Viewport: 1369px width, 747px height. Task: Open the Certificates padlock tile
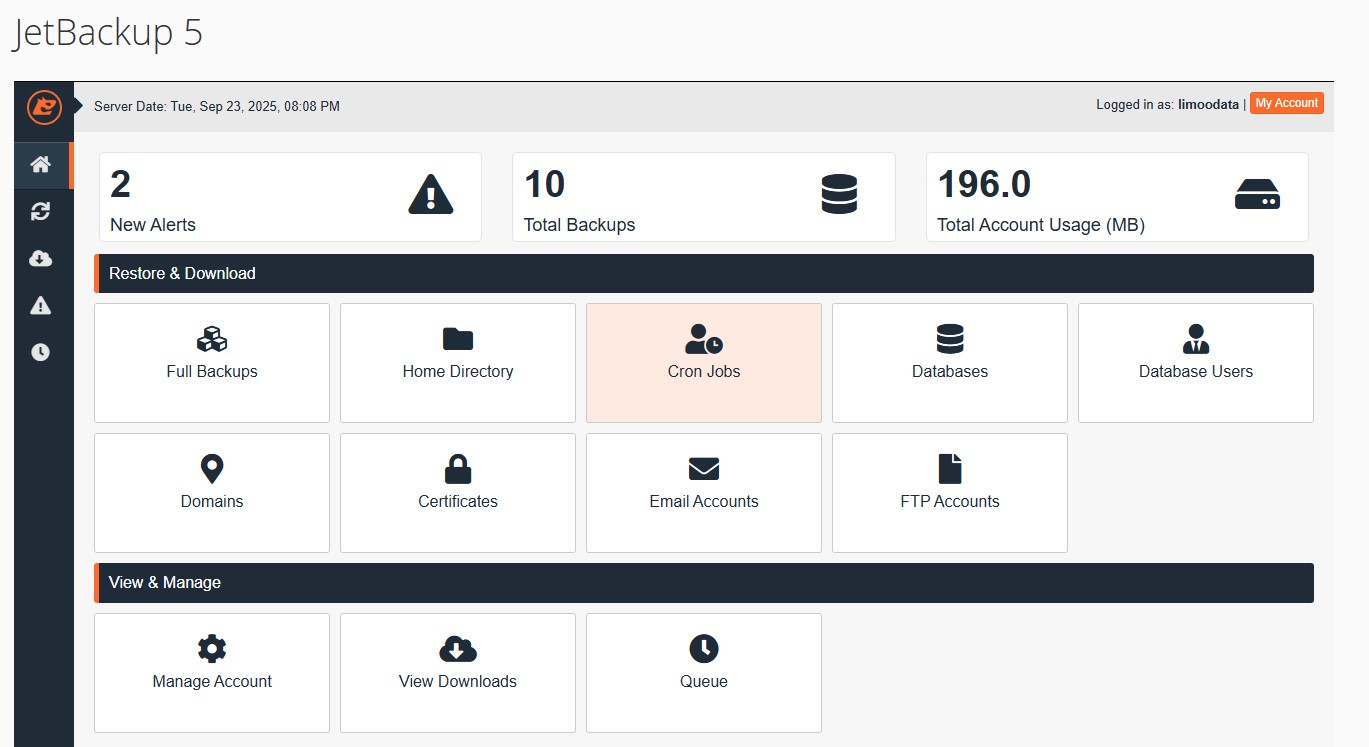pyautogui.click(x=458, y=492)
